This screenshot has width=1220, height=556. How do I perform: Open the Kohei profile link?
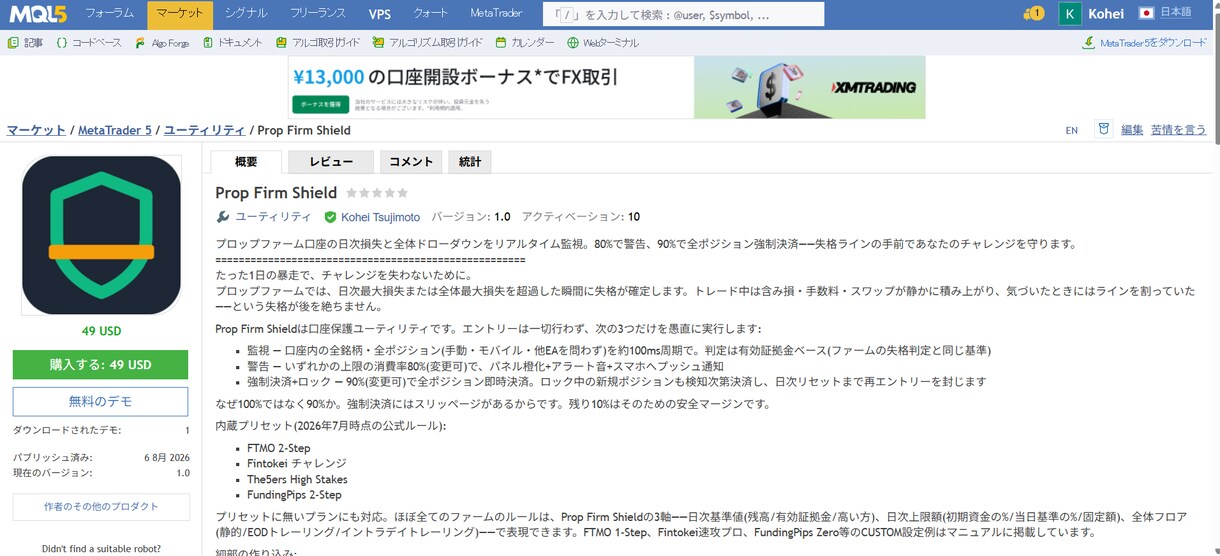click(x=1106, y=14)
